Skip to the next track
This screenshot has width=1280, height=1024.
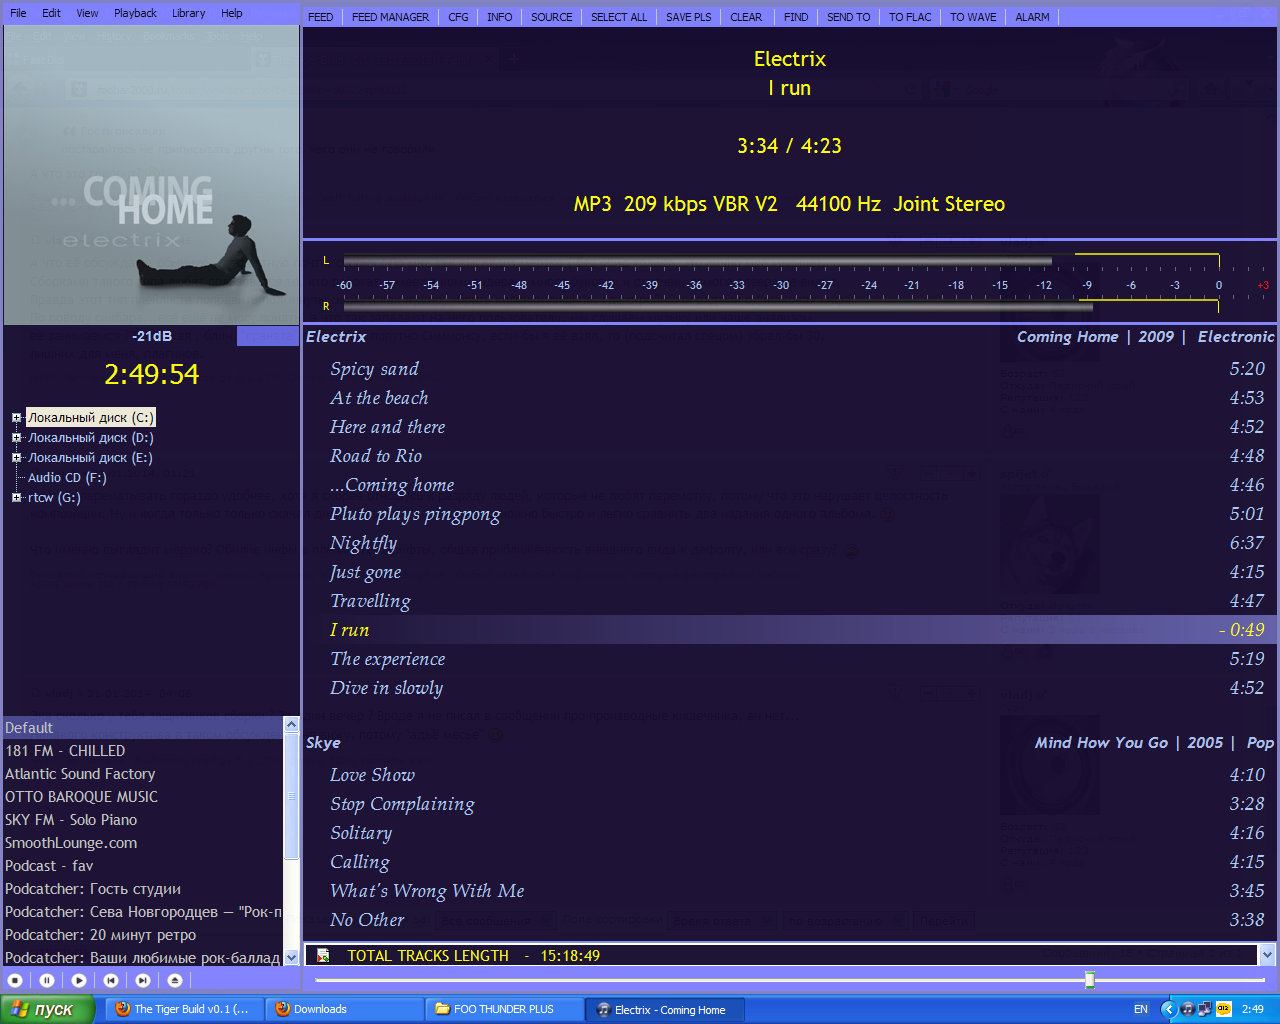(x=143, y=981)
